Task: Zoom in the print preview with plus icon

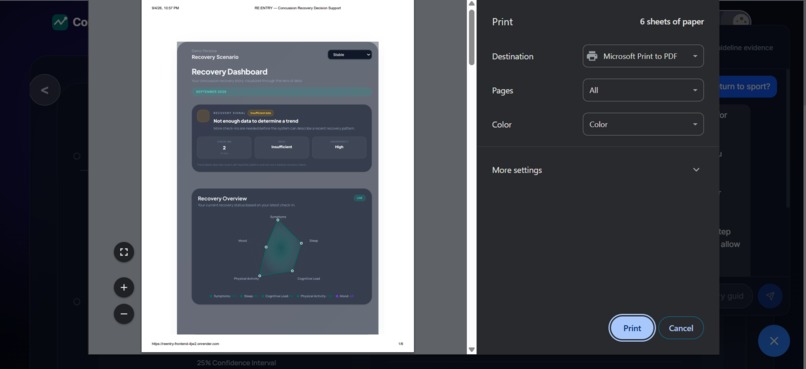Action: (123, 287)
